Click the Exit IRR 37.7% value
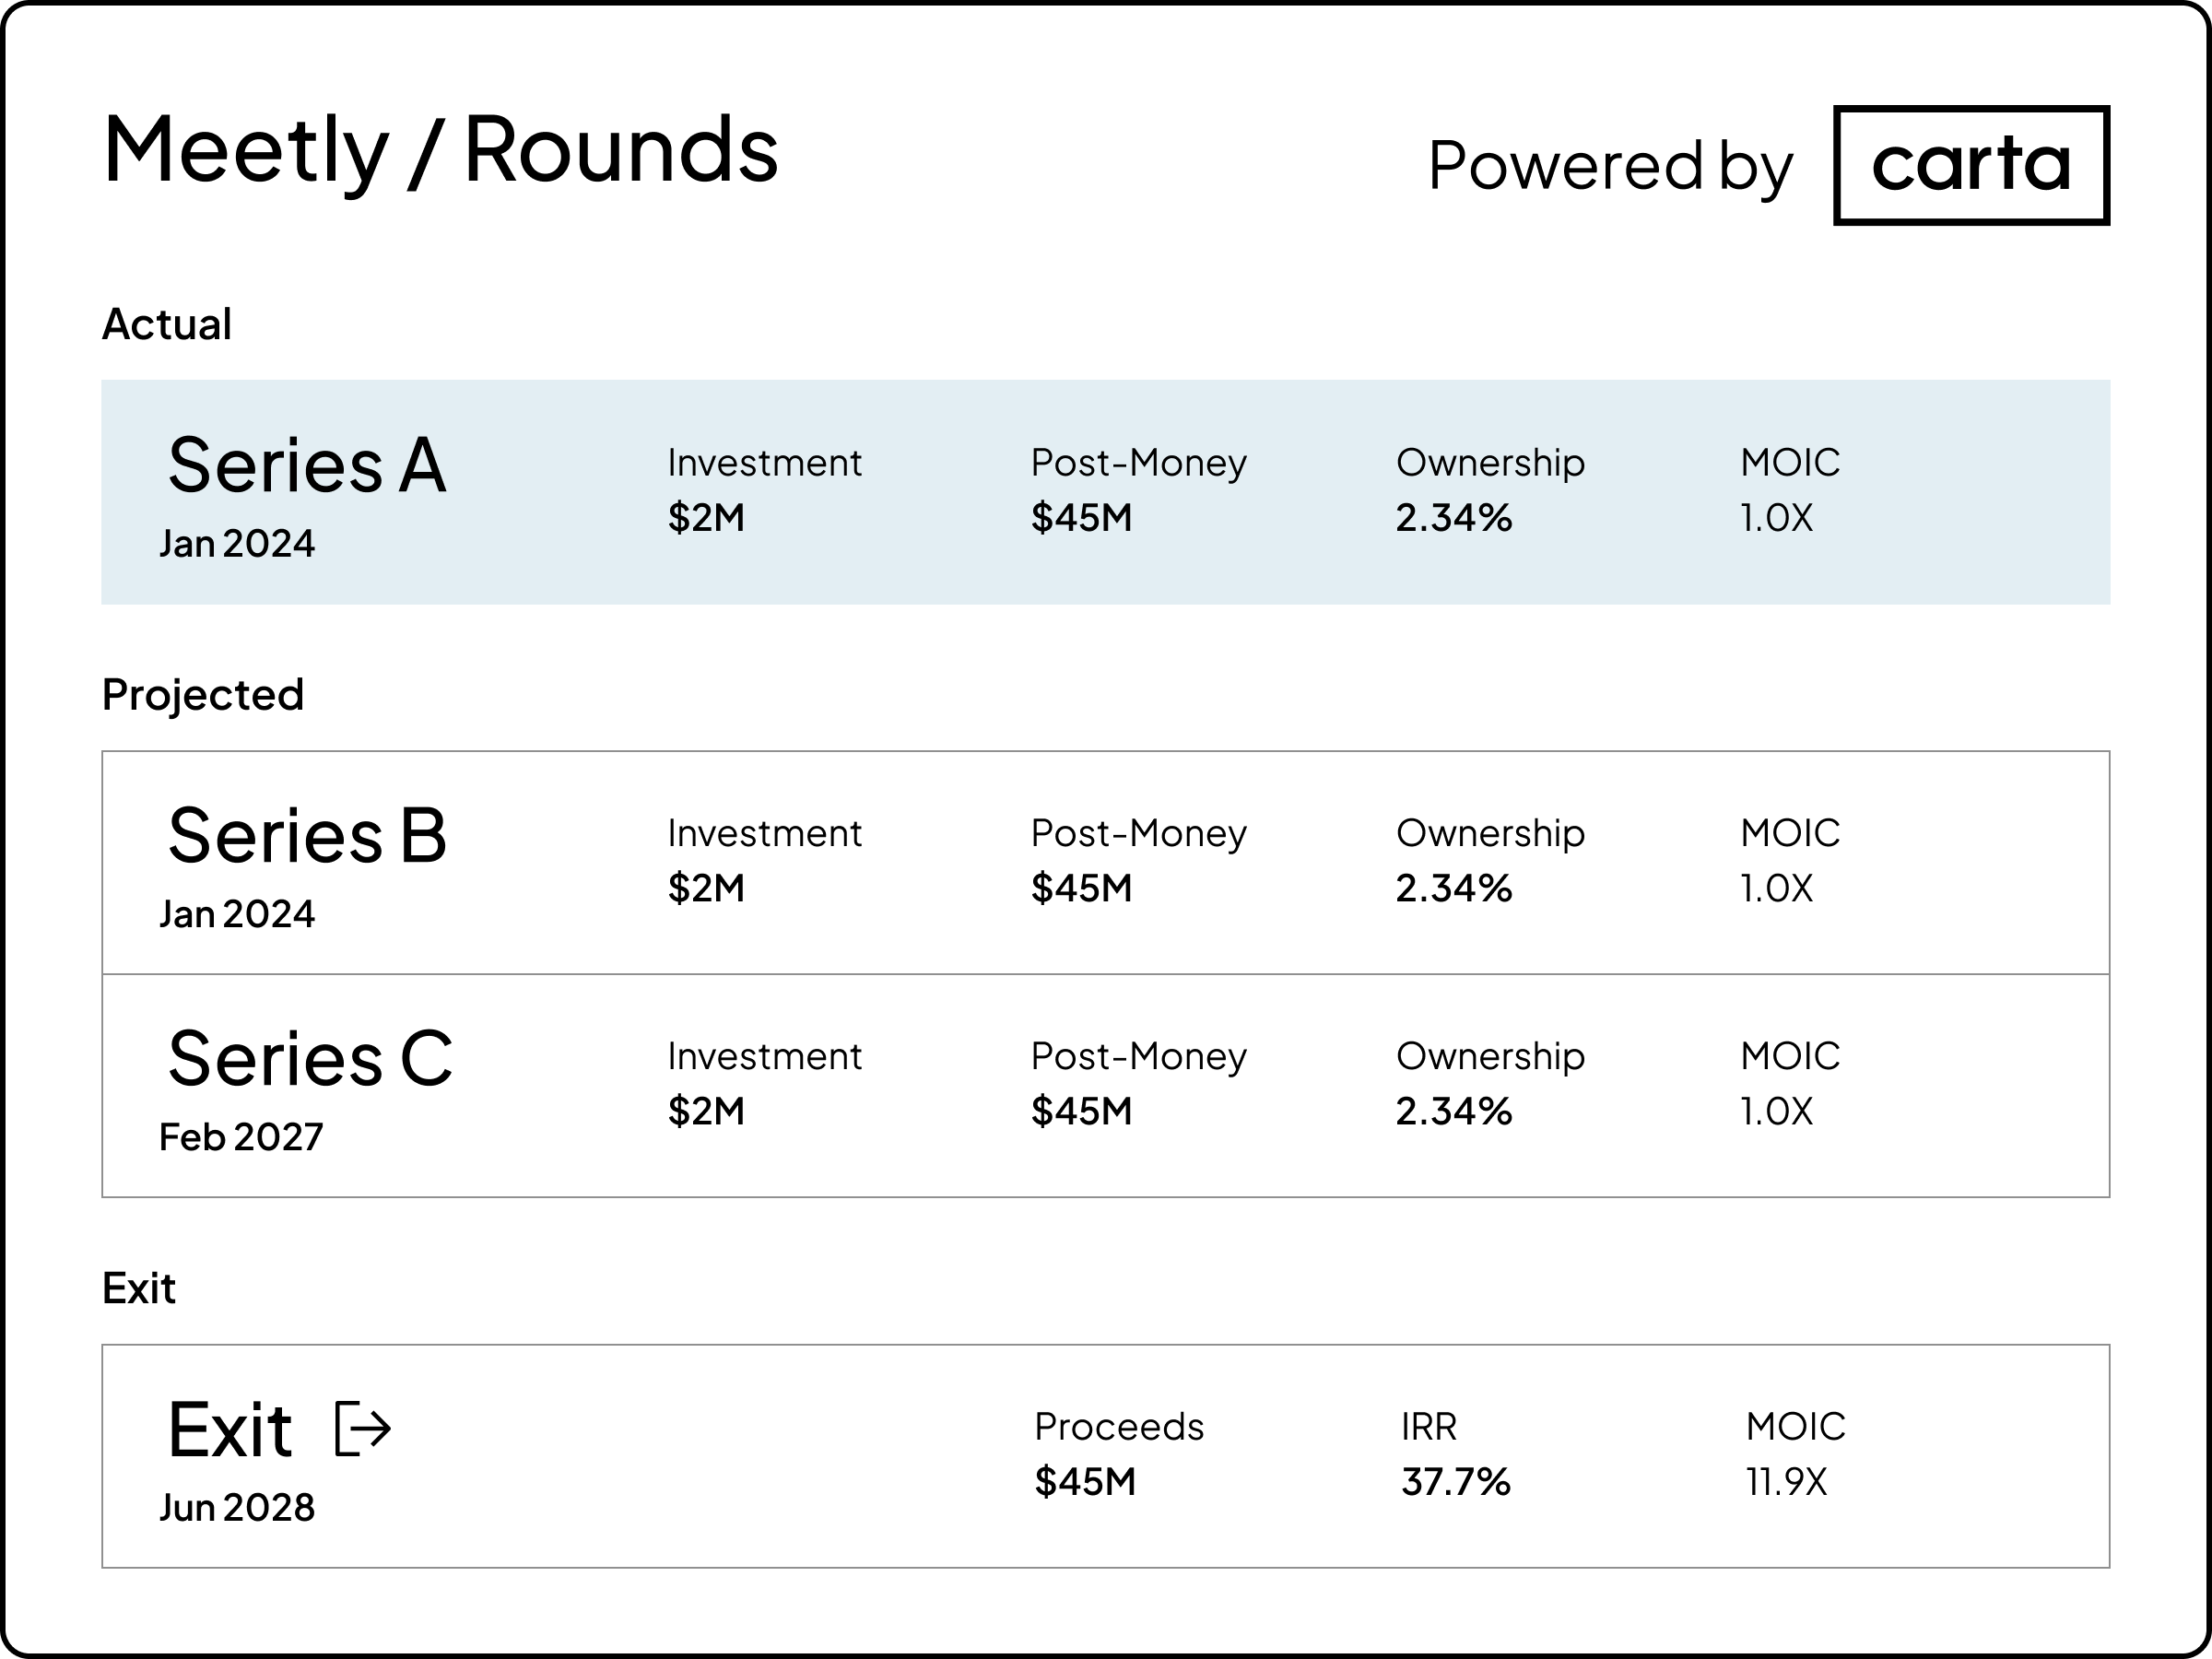2212x1659 pixels. pos(1455,1481)
